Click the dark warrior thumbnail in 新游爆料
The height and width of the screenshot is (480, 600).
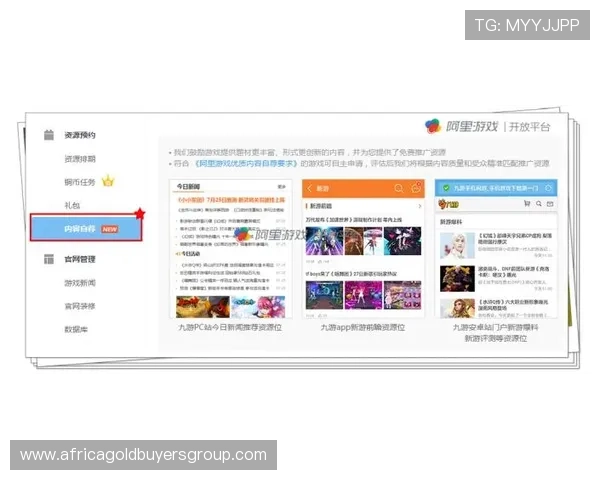pos(457,278)
